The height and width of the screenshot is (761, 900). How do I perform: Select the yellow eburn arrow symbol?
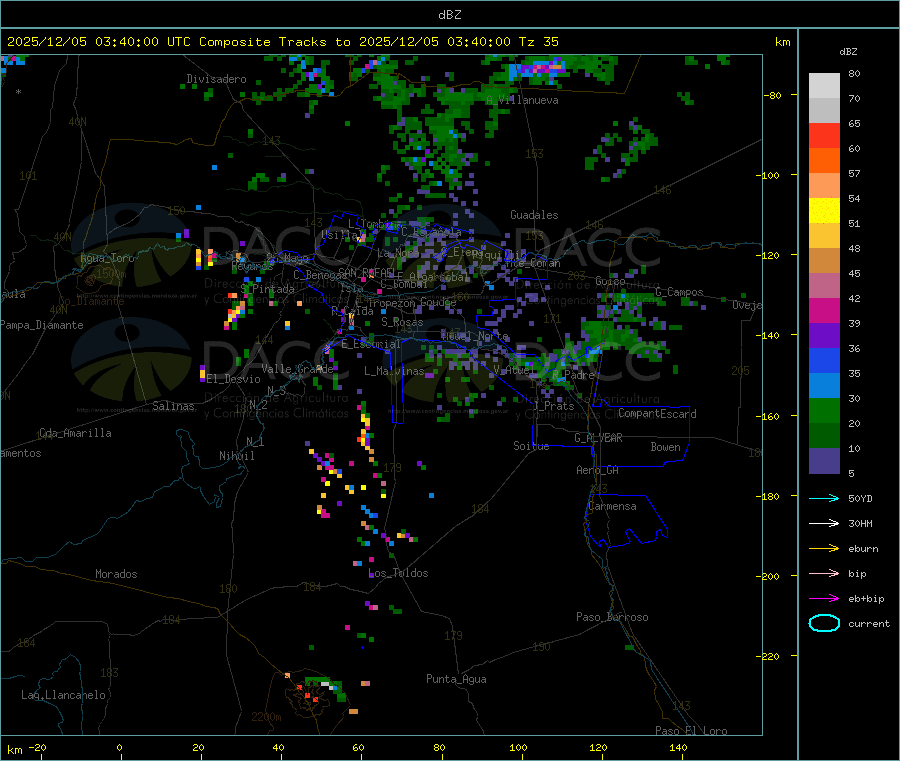[824, 549]
